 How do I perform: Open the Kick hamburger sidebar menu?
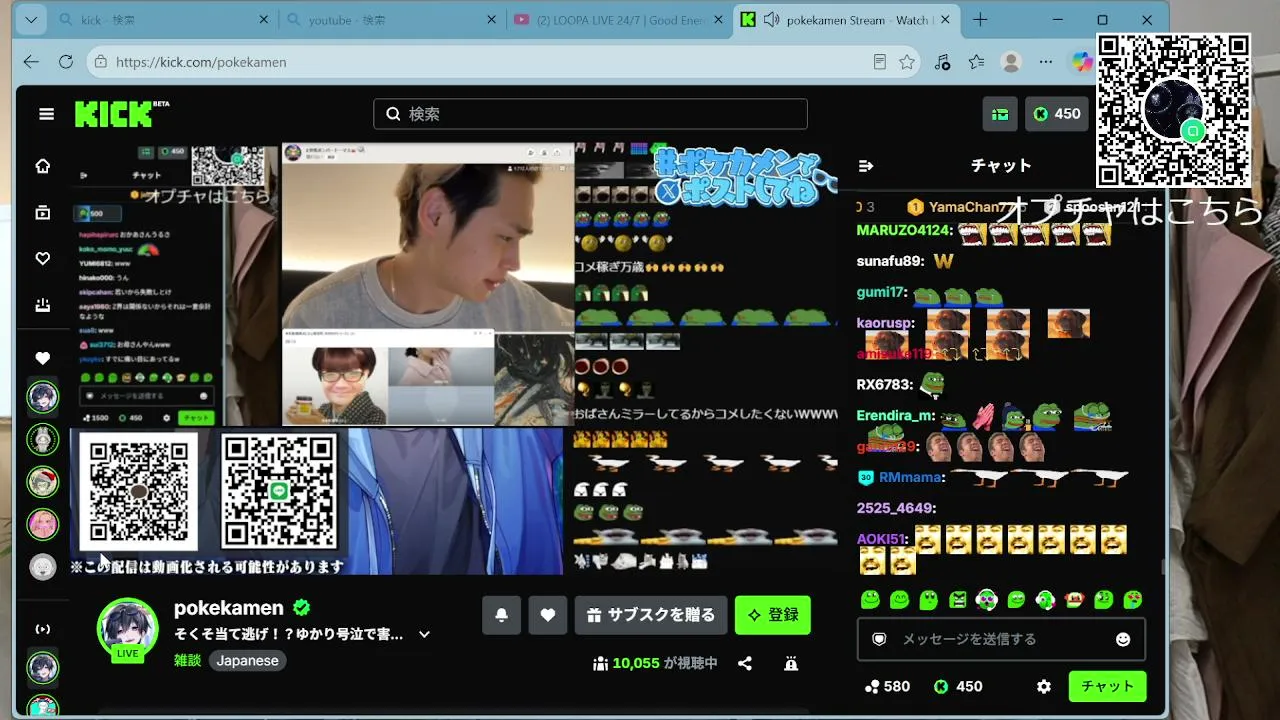pos(46,114)
